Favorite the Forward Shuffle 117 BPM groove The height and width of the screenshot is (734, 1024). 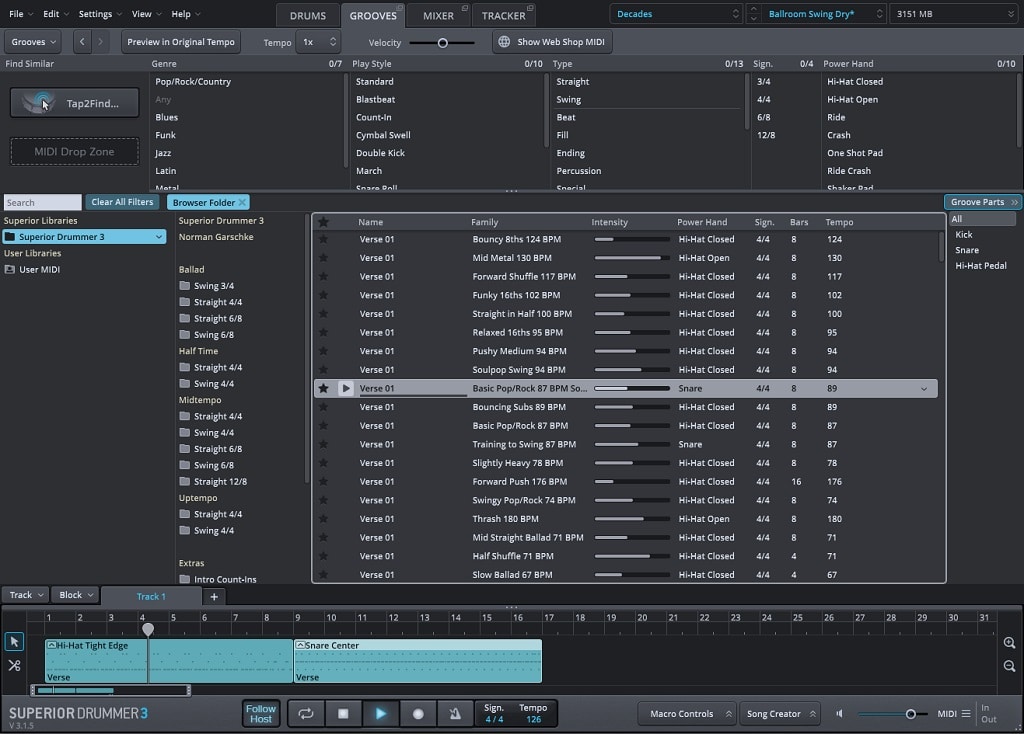coord(323,277)
